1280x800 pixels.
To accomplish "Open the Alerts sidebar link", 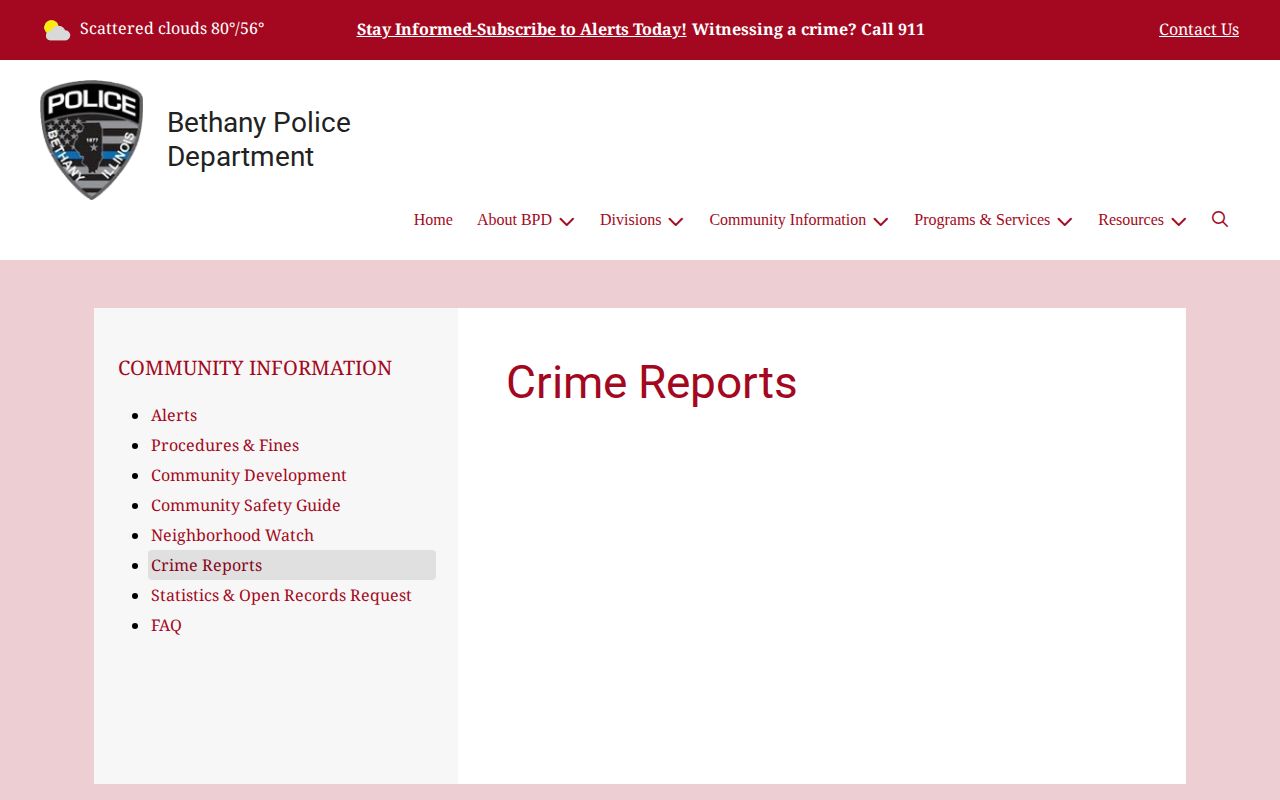I will [x=174, y=415].
